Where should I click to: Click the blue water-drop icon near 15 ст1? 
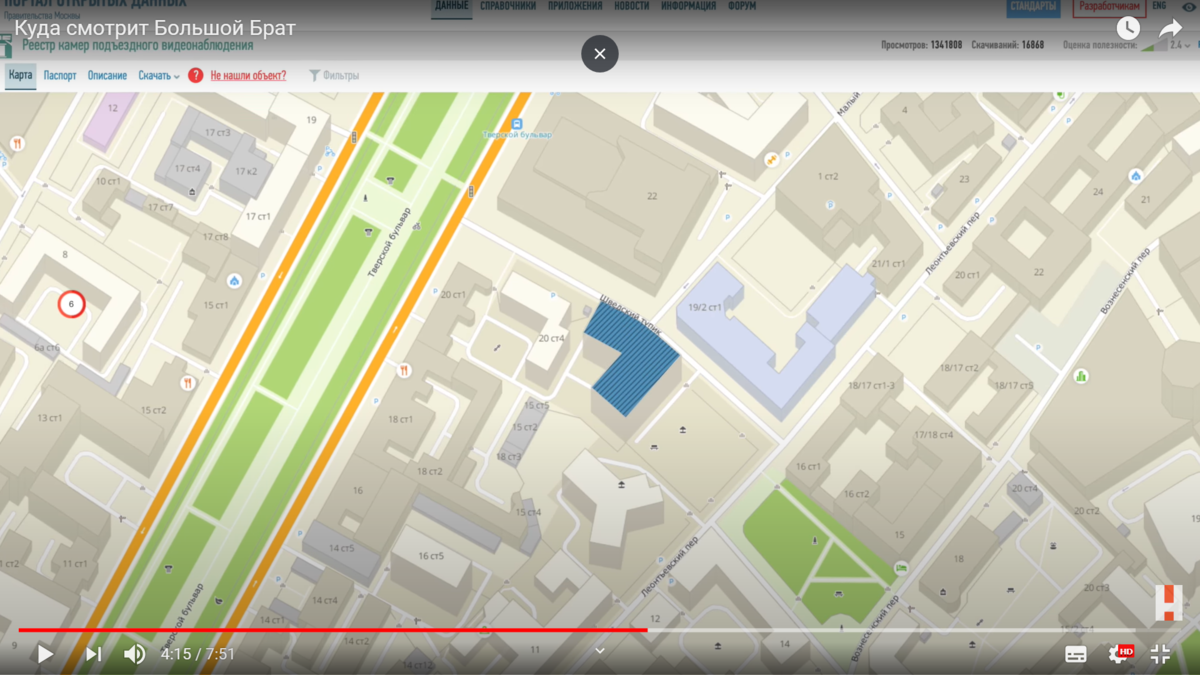click(234, 282)
